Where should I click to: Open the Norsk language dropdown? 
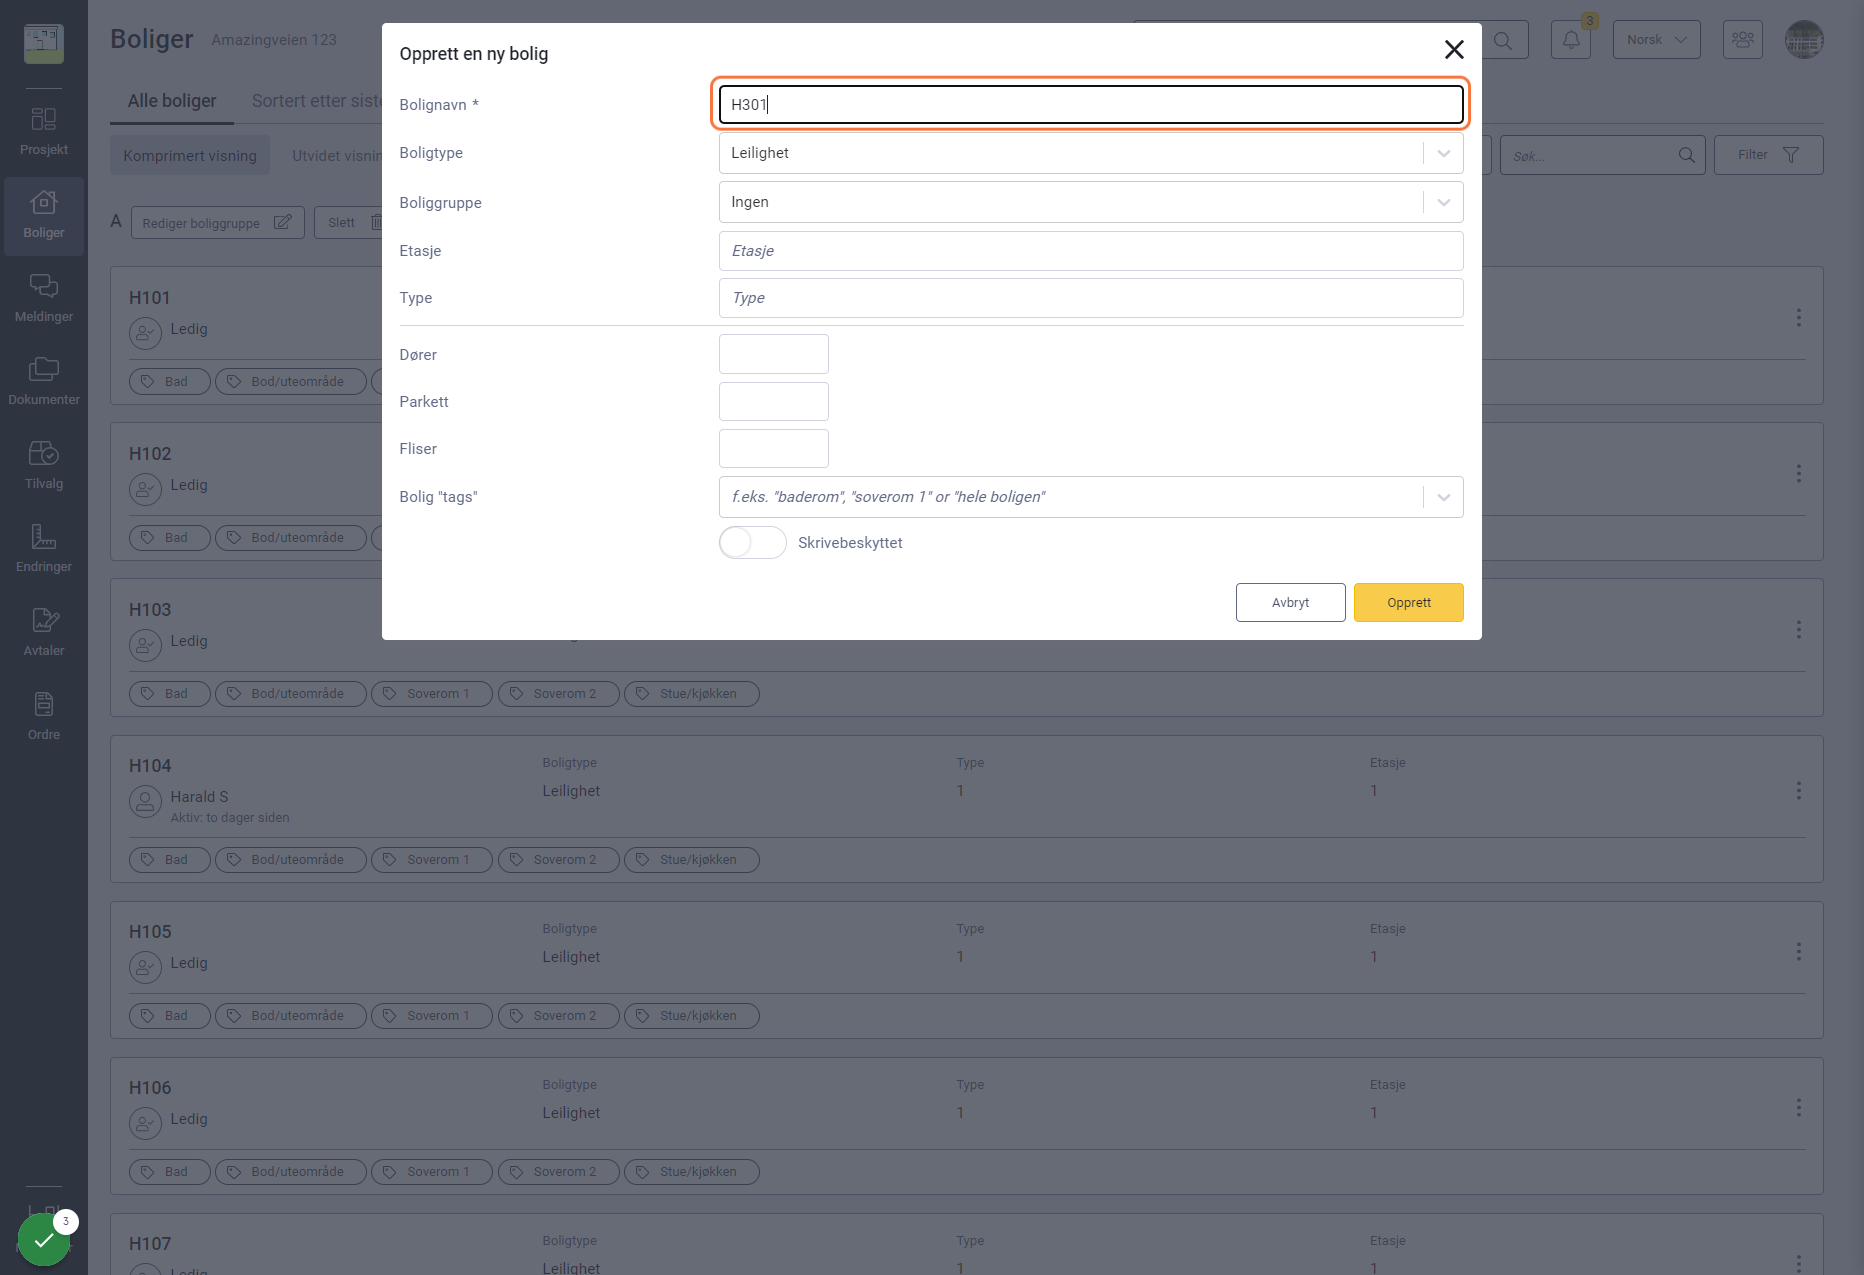point(1657,40)
